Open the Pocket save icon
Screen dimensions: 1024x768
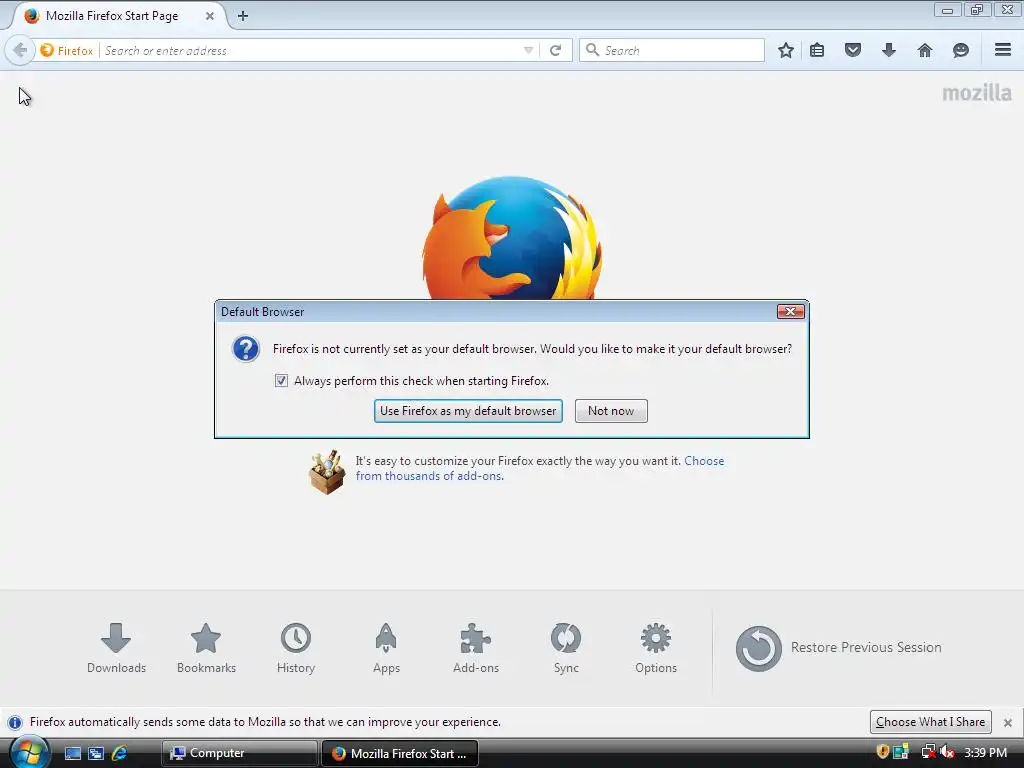[x=853, y=50]
